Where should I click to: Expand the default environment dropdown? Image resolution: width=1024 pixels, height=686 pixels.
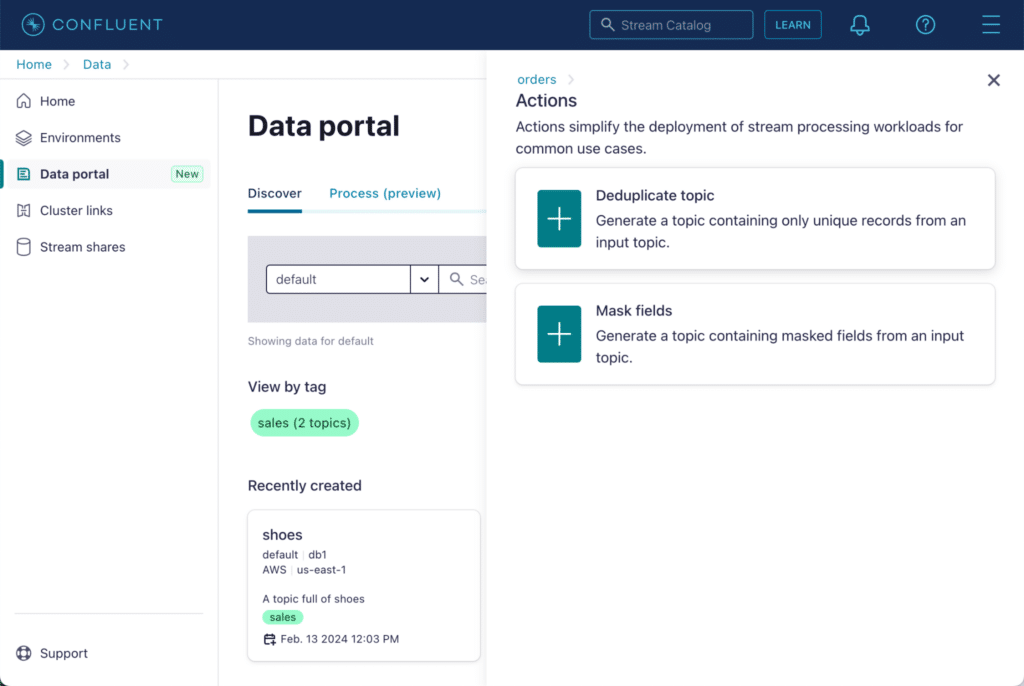pos(424,279)
